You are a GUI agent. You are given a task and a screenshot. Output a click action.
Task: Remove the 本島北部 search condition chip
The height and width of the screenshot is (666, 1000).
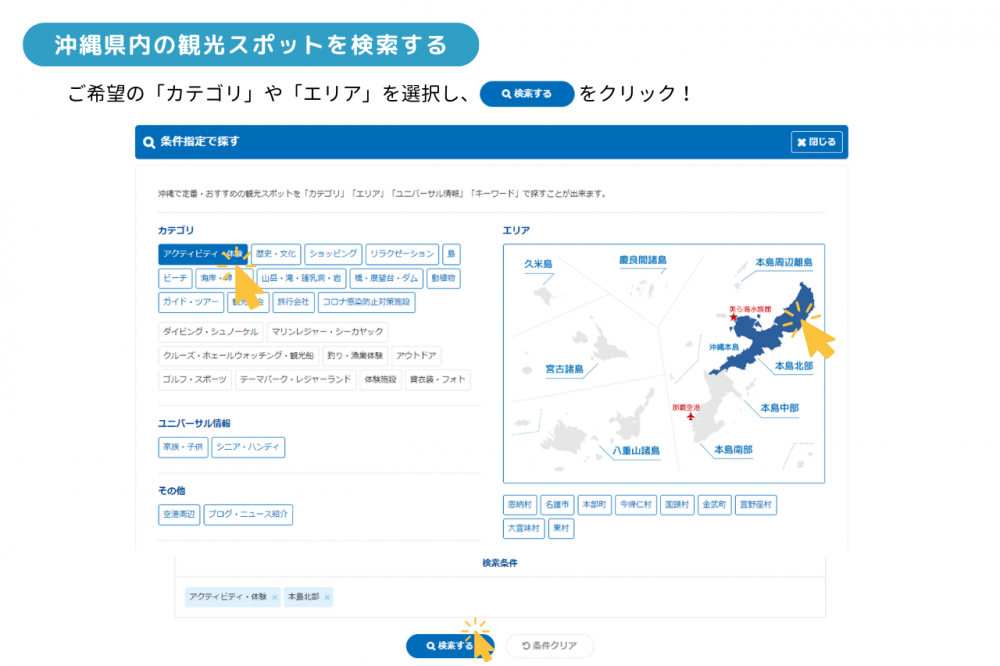point(327,597)
